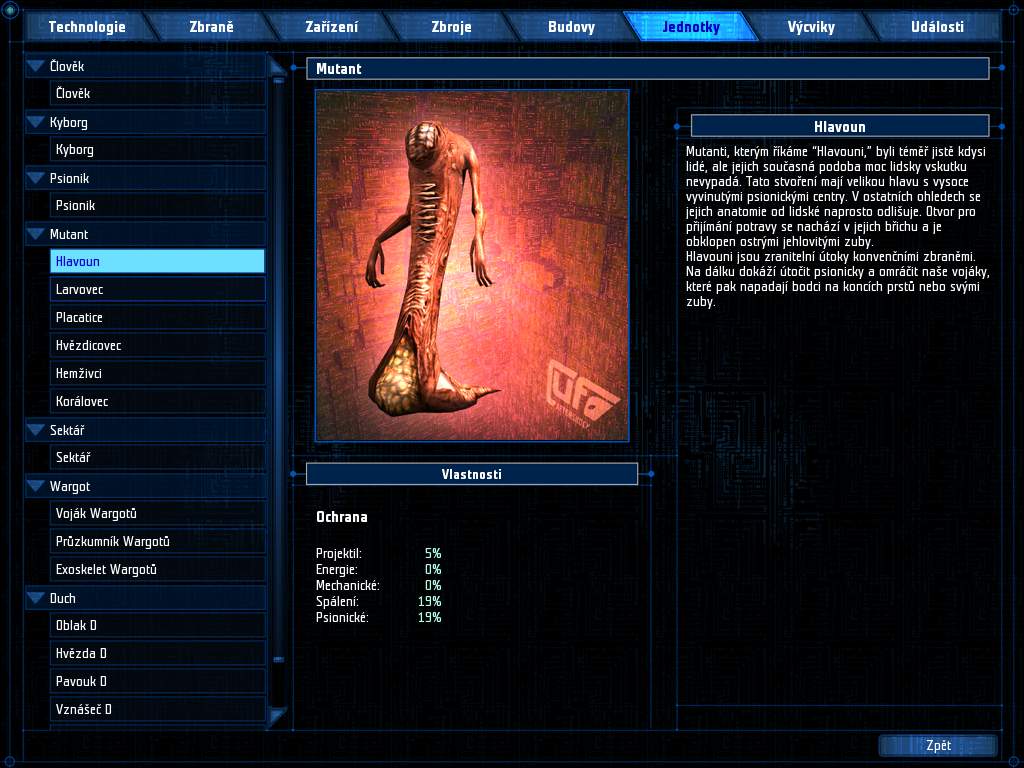Click the Vlastnosti section header
Viewport: 1024px width, 768px height.
472,474
